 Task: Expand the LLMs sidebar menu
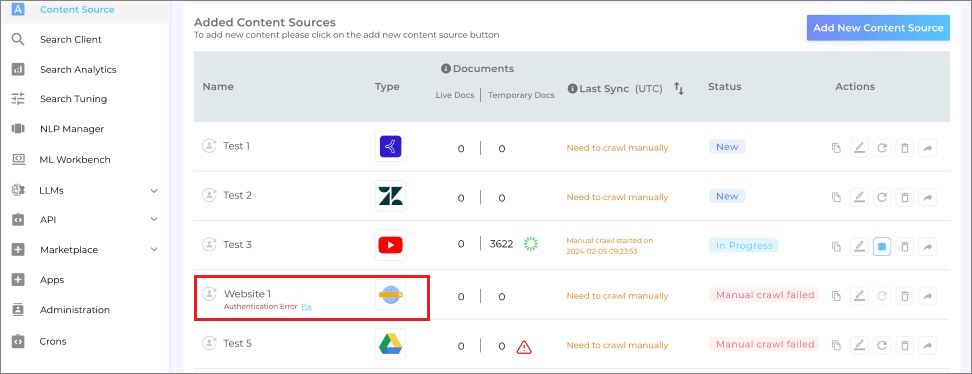154,190
